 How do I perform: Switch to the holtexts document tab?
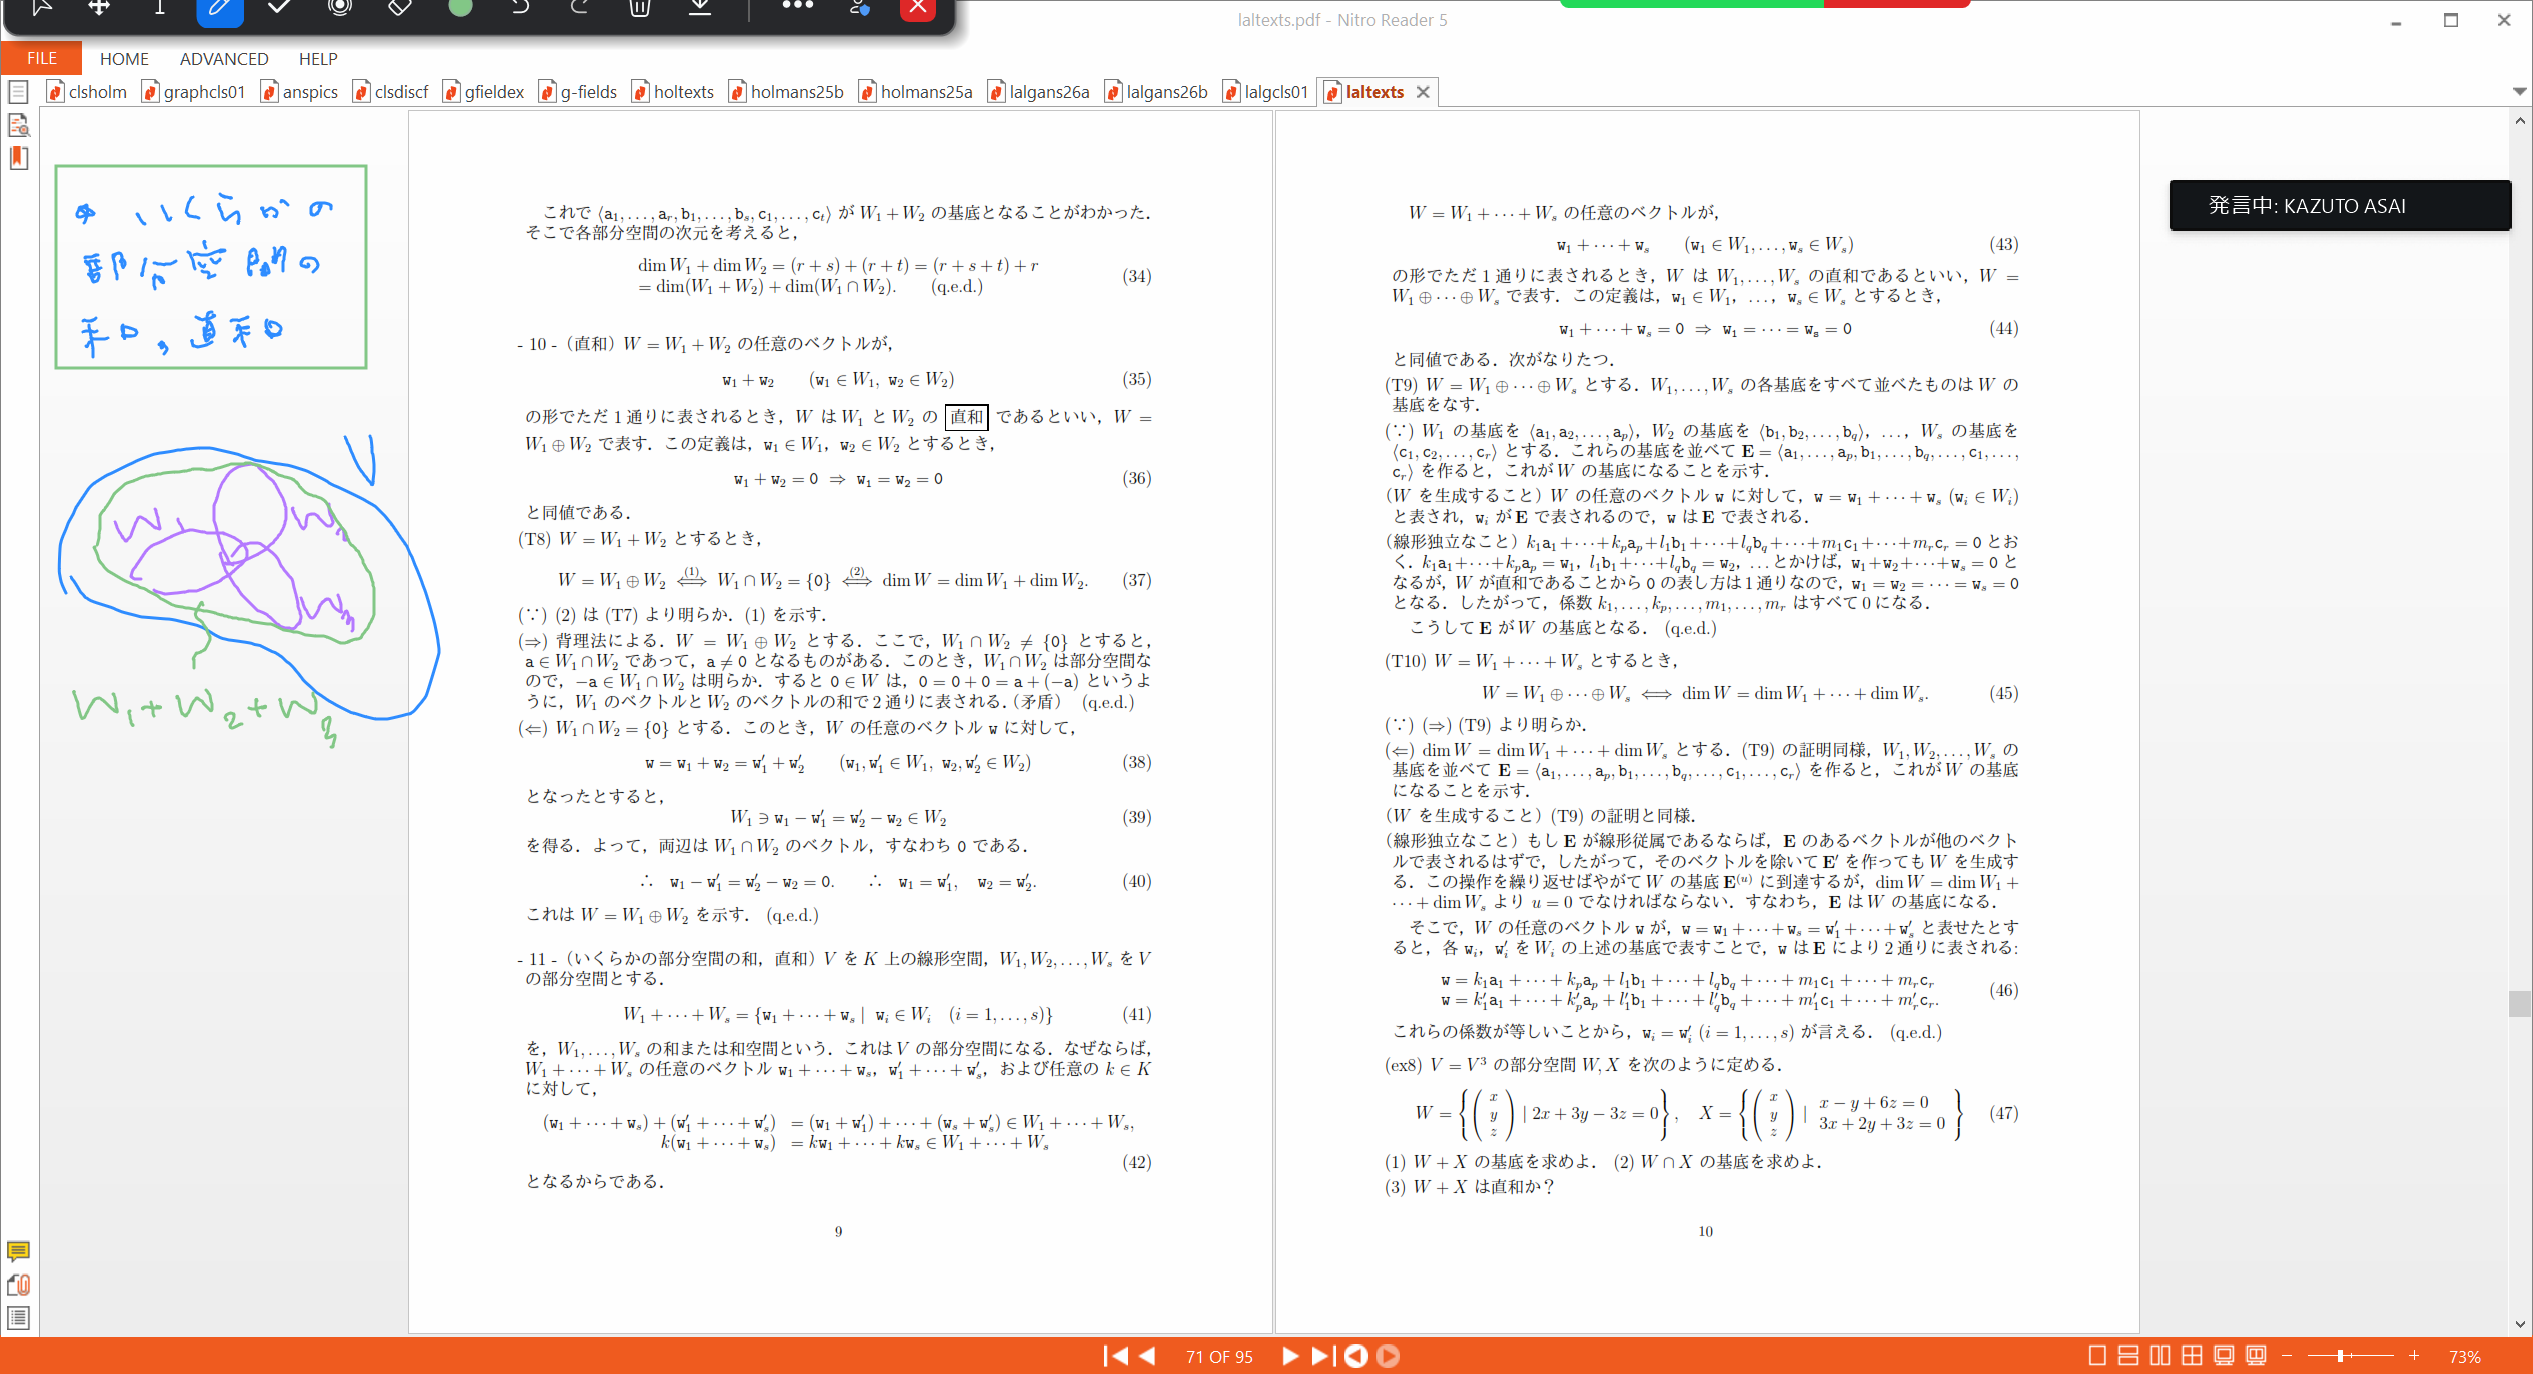674,92
